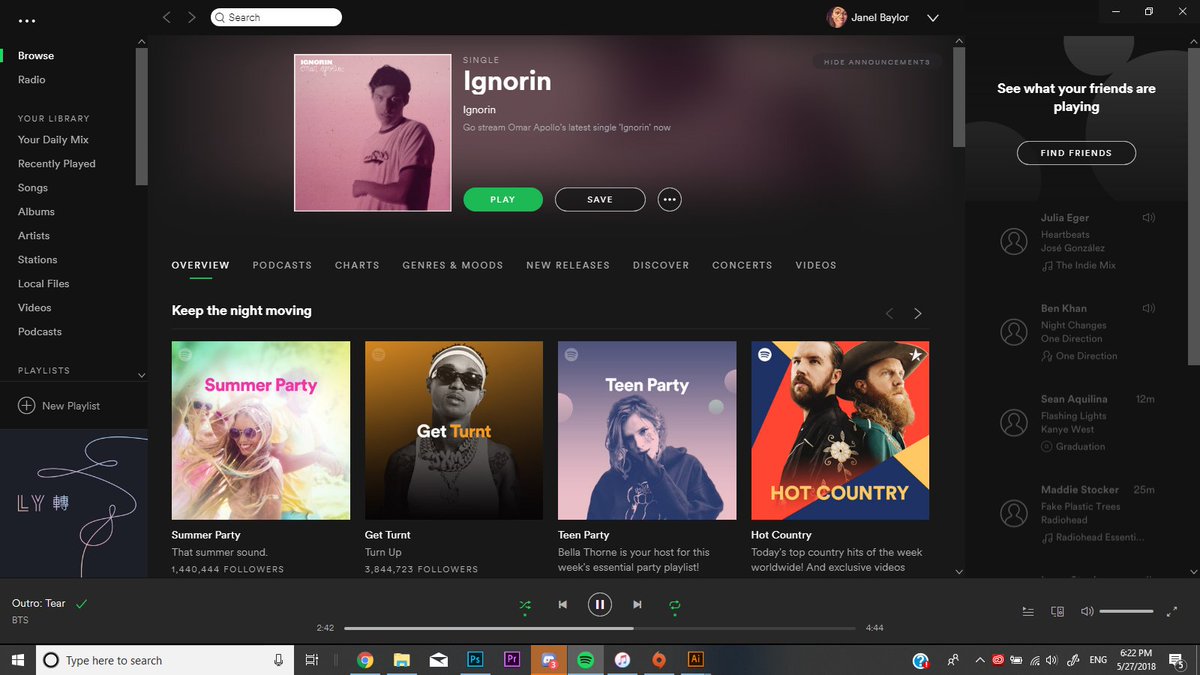Open Julia Eger friend avatar
This screenshot has width=1200, height=675.
pos(1014,241)
